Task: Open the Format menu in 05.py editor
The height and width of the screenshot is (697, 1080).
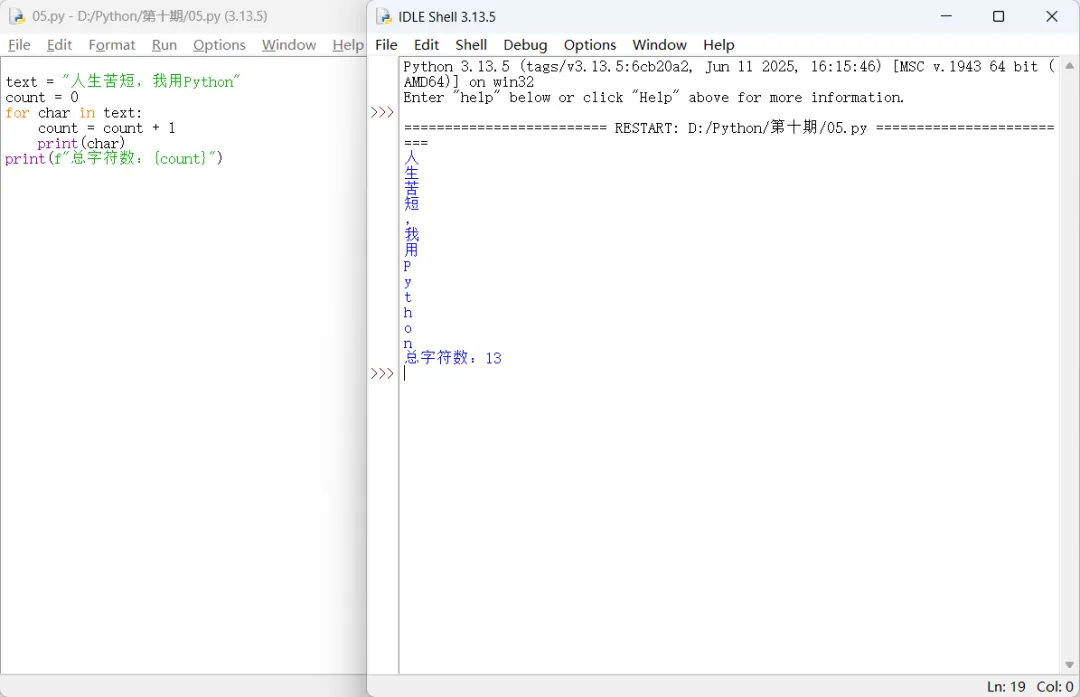Action: tap(112, 45)
